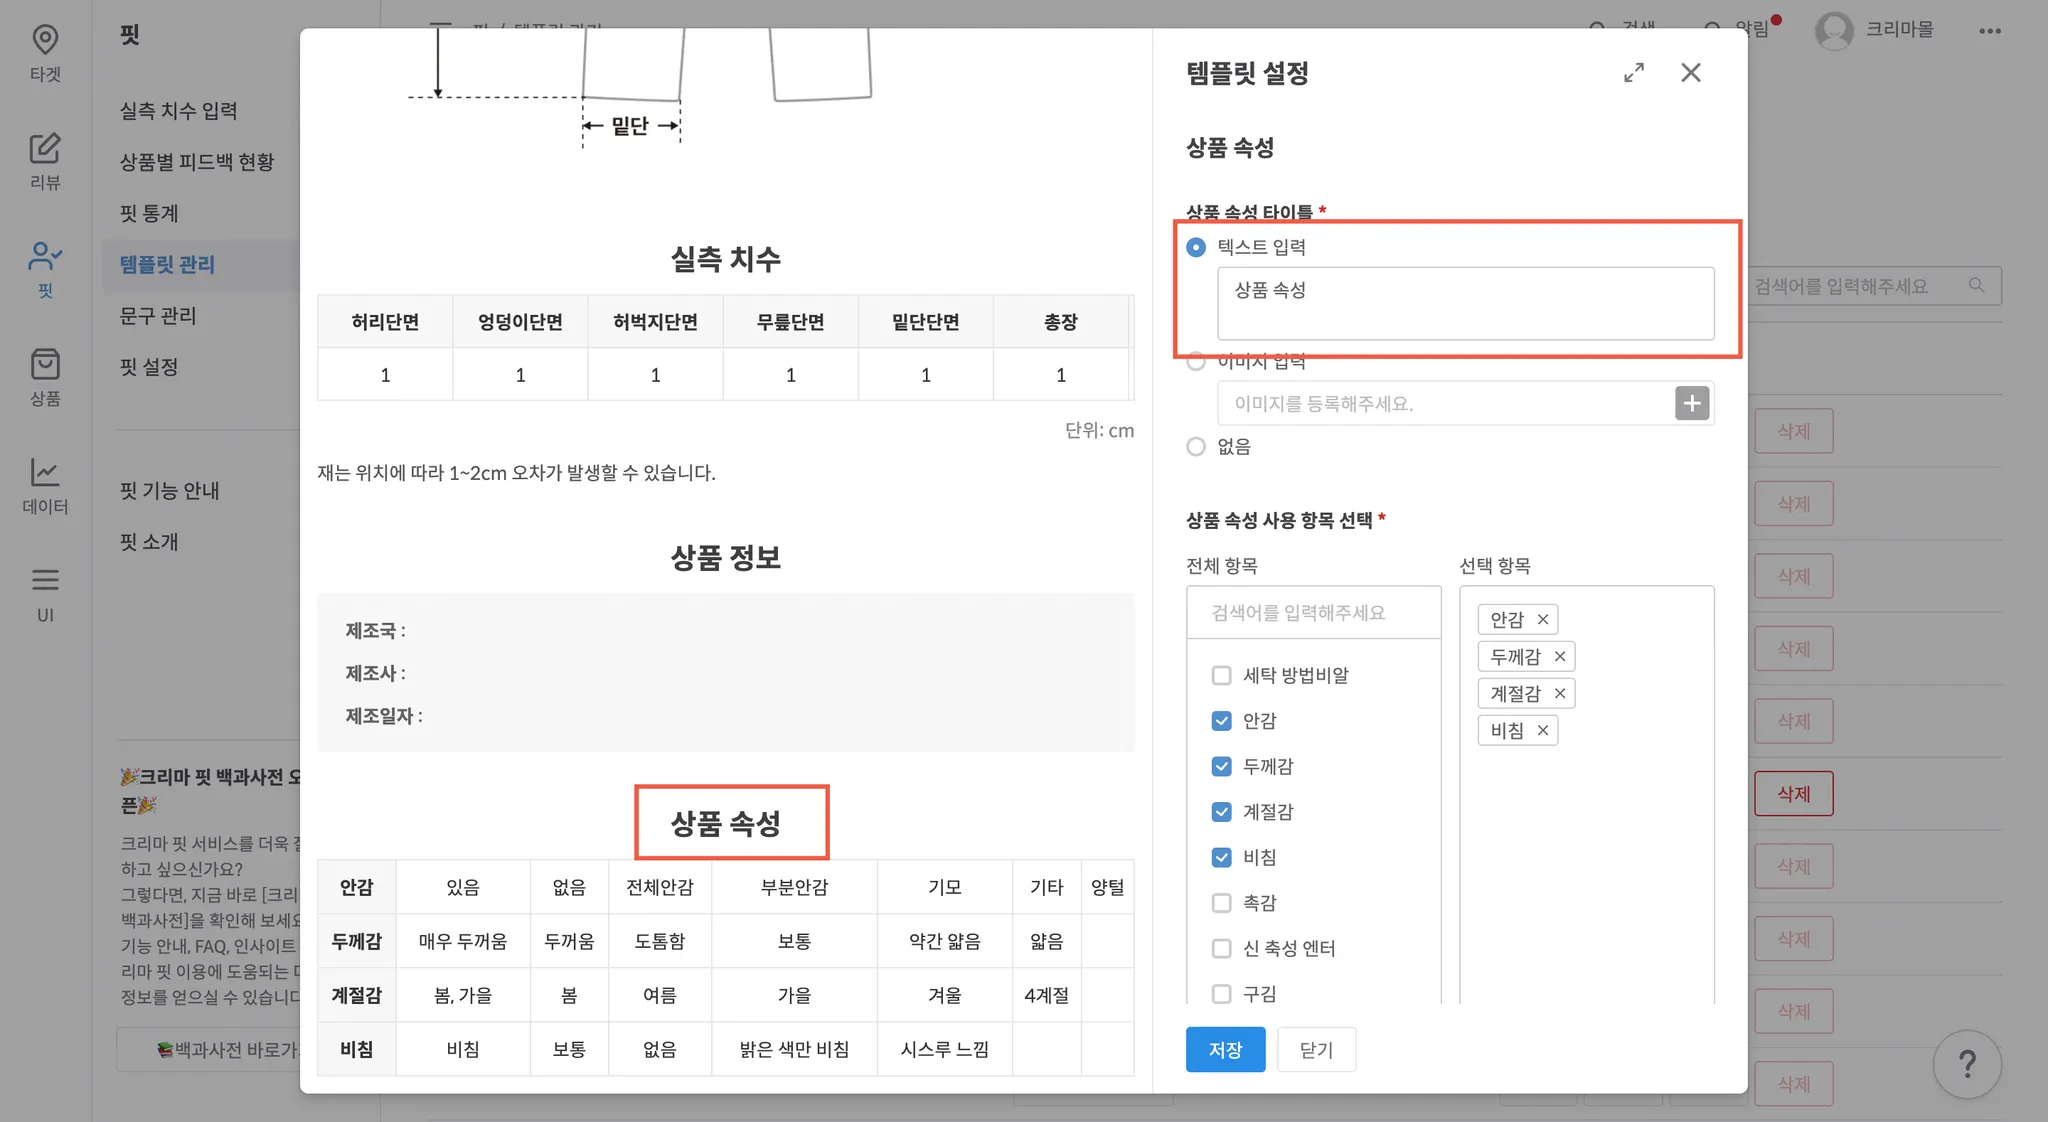Select the 없음 radio option
Image resolution: width=2048 pixels, height=1122 pixels.
point(1196,447)
